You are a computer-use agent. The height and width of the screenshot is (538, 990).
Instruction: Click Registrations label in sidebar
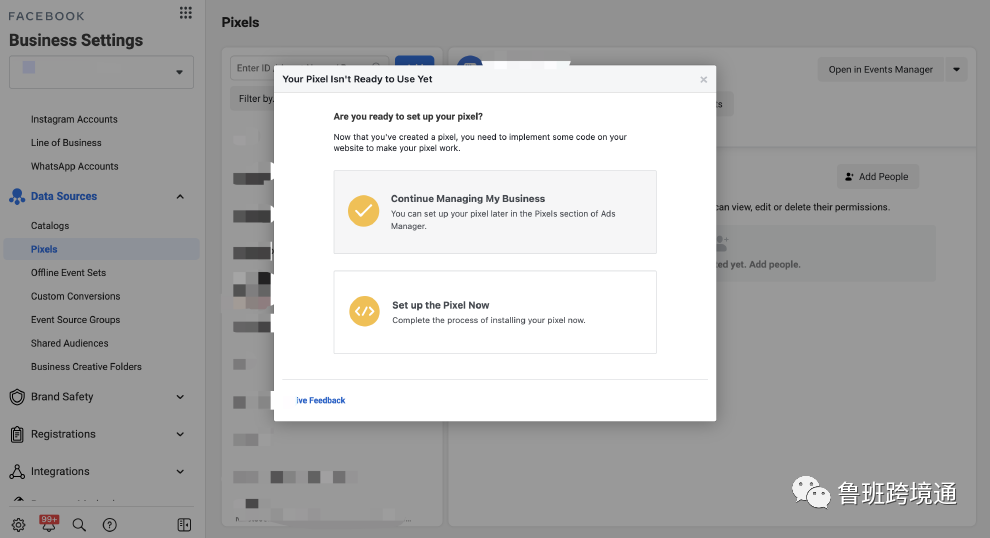click(63, 434)
